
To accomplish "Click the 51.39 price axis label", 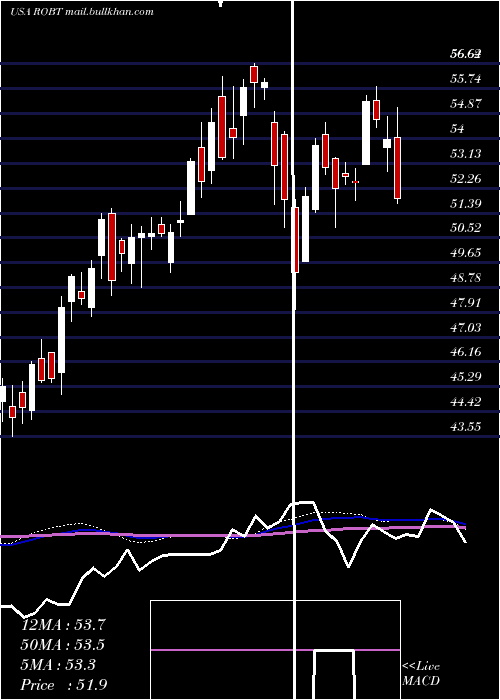I will click(x=466, y=204).
